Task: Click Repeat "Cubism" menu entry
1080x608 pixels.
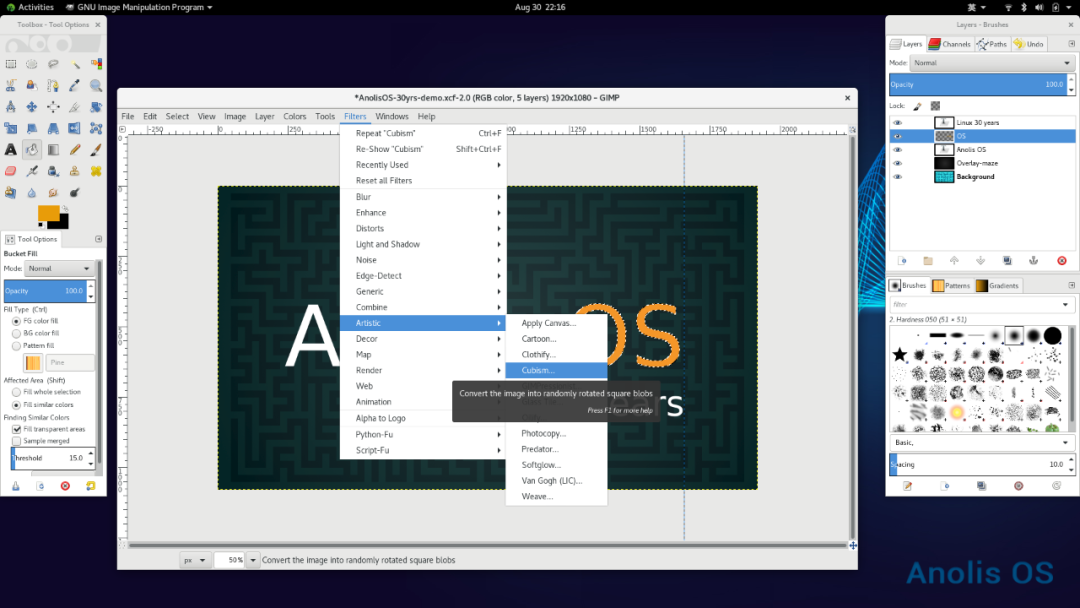Action: [x=423, y=134]
